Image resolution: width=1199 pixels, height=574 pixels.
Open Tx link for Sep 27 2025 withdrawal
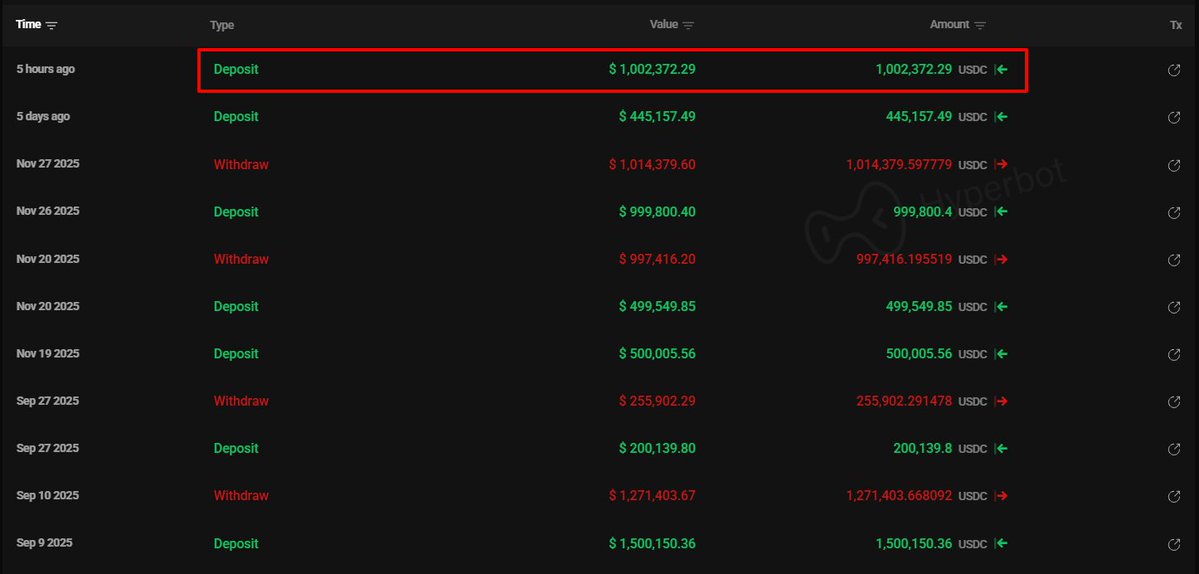[x=1174, y=402]
